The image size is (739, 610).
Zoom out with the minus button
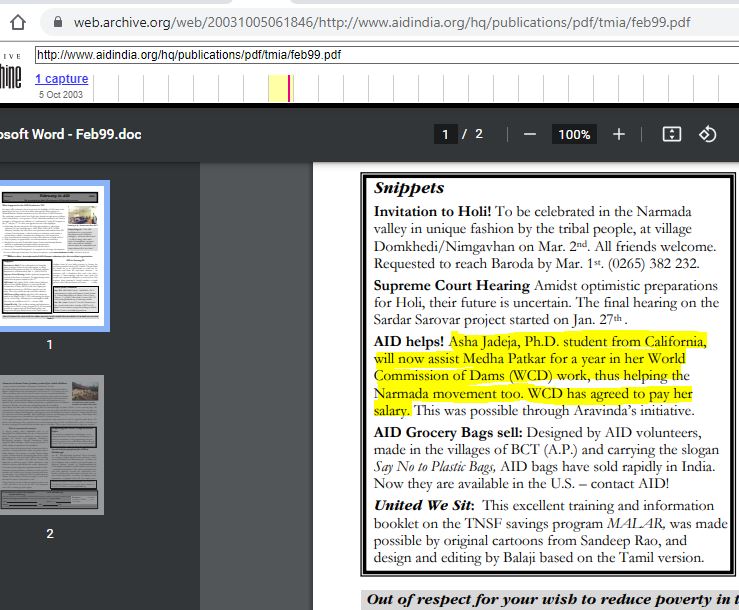pos(530,135)
